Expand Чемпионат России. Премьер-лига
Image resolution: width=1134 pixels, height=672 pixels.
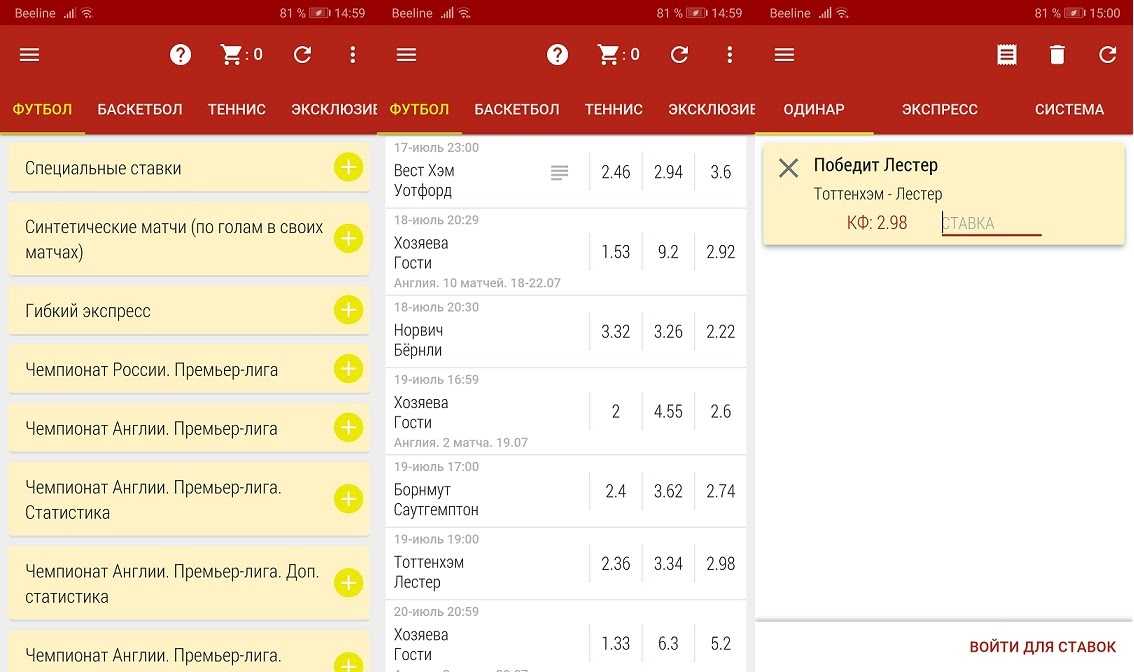(x=348, y=368)
